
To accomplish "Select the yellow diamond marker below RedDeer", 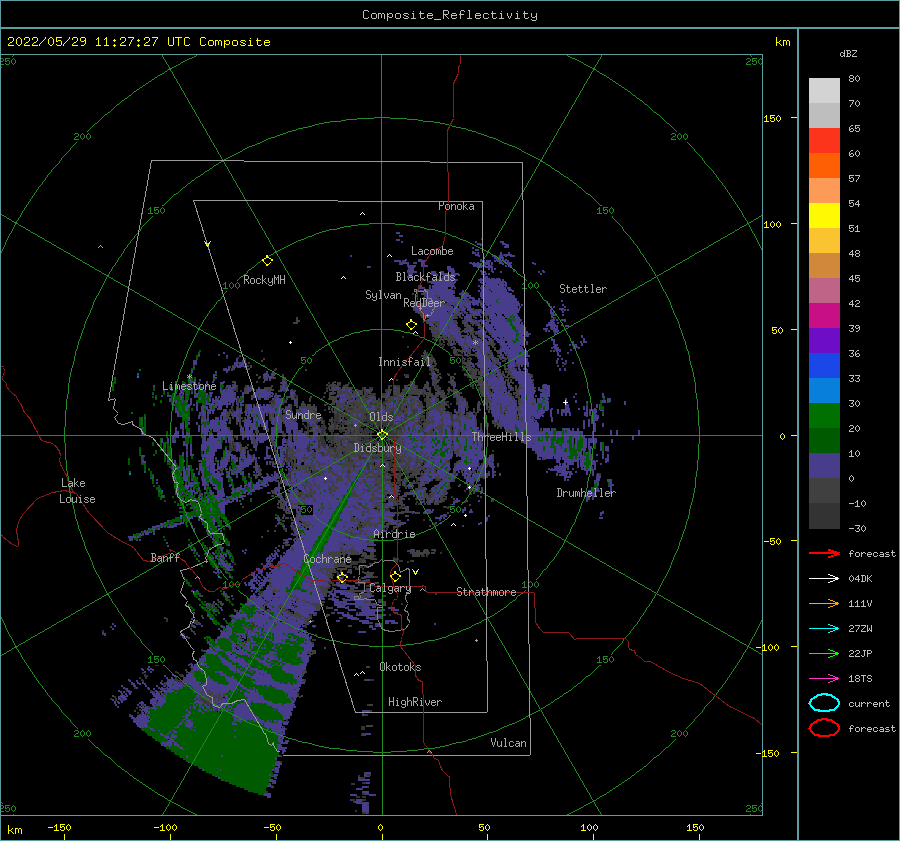I will 411,325.
